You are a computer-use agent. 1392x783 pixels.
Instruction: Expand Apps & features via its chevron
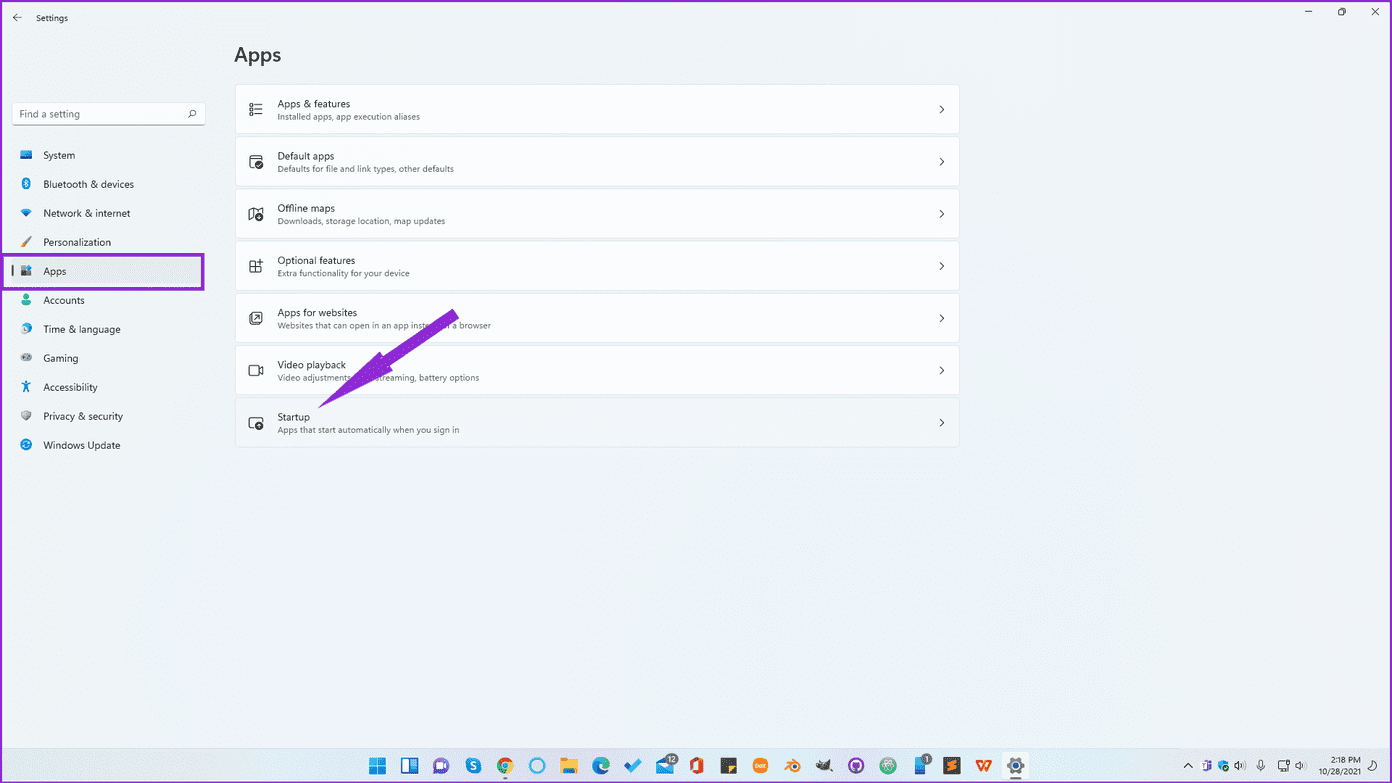click(x=941, y=109)
